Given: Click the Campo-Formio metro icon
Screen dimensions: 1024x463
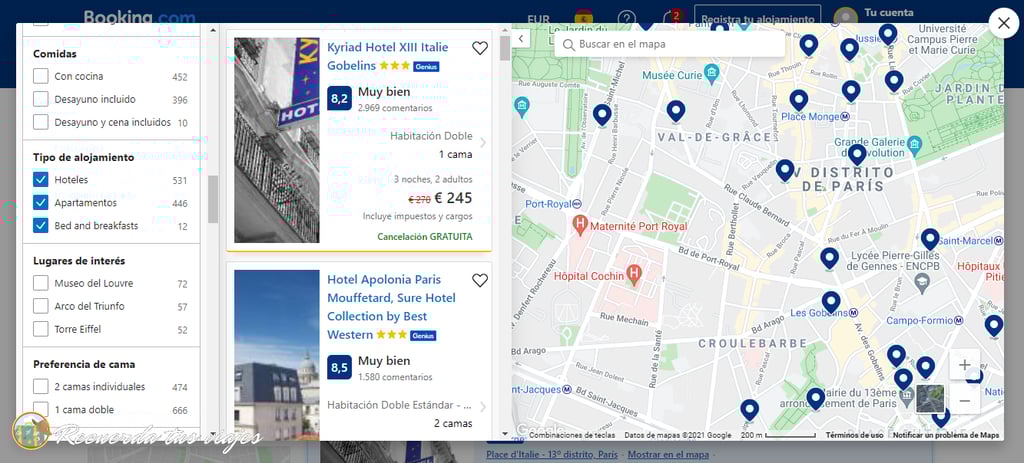Looking at the screenshot, I should coord(958,321).
